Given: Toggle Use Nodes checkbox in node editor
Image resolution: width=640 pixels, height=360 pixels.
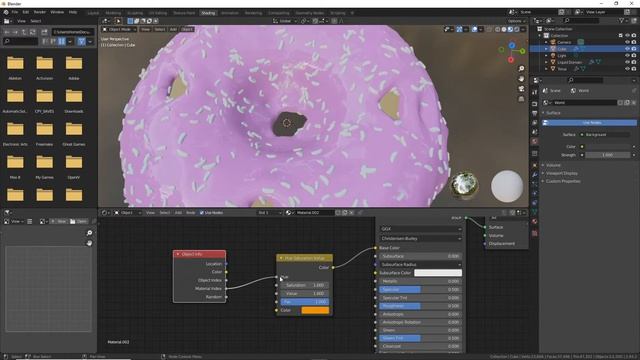Looking at the screenshot, I should click(202, 213).
